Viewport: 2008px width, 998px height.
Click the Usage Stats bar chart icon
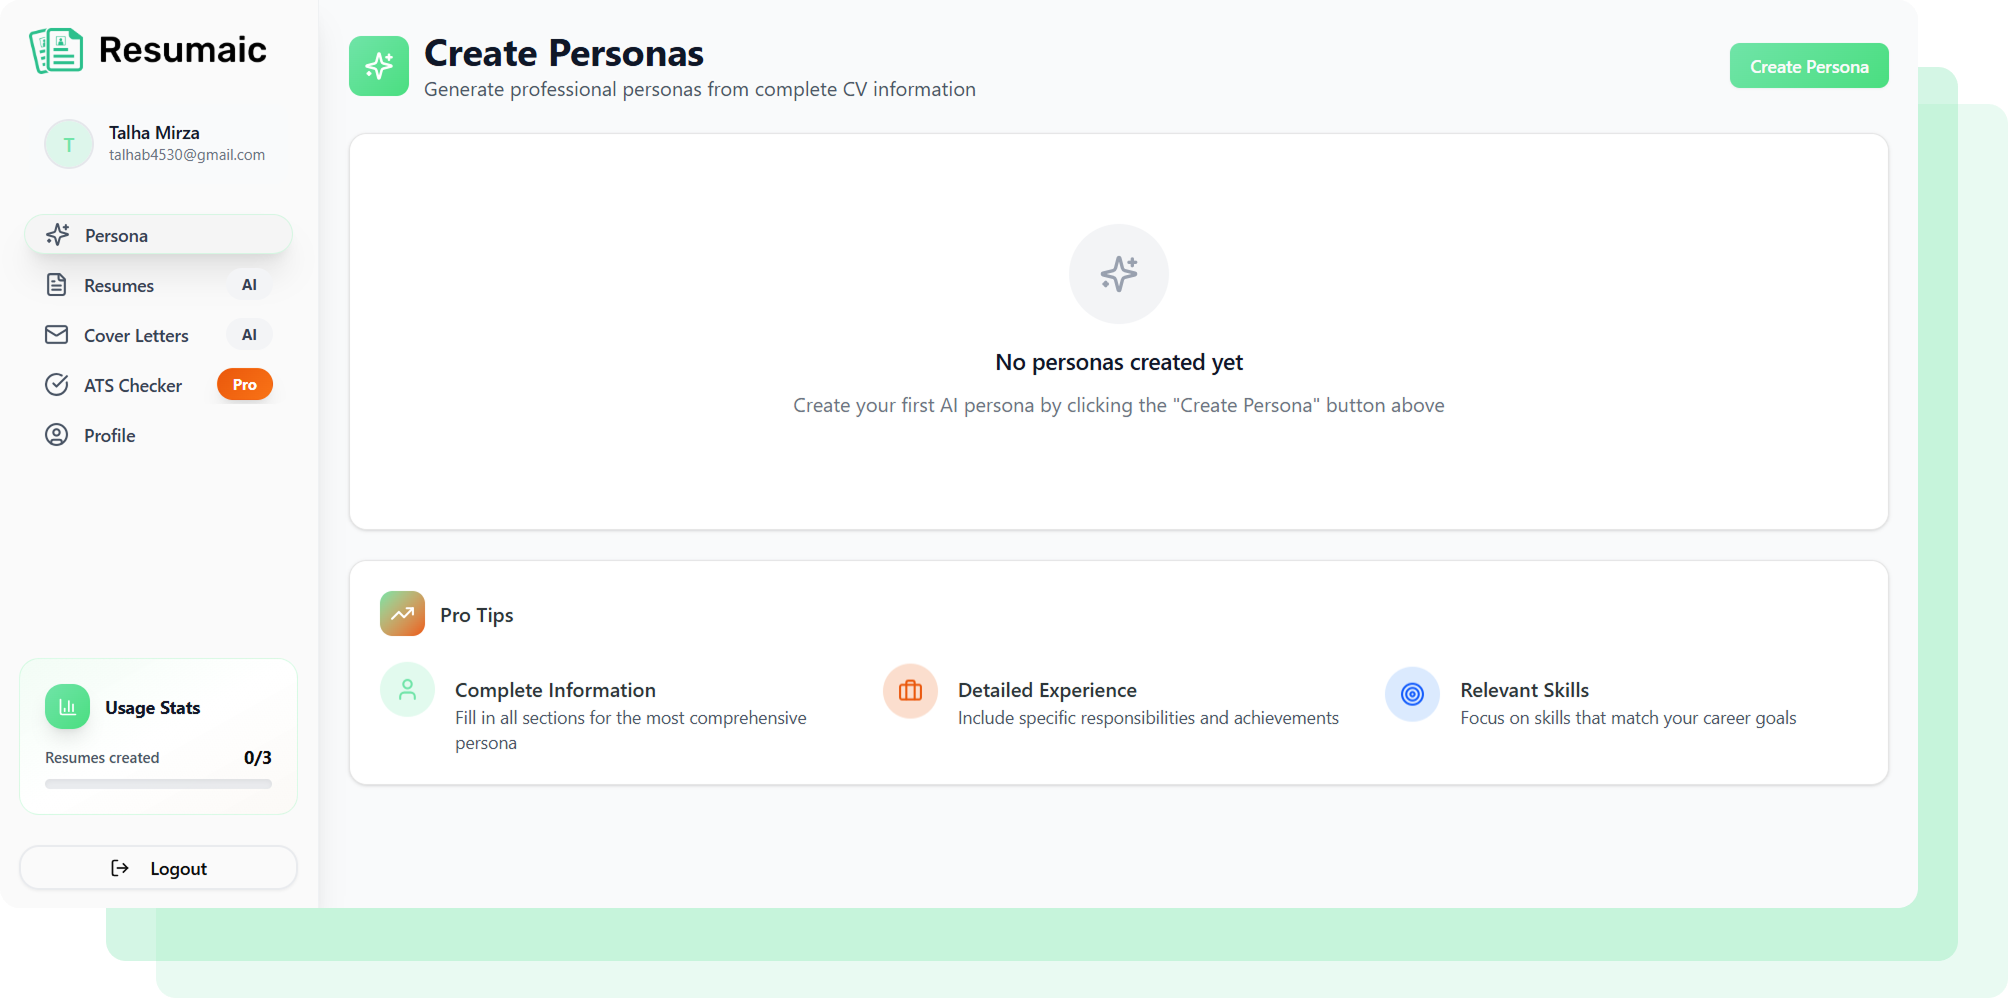point(68,707)
